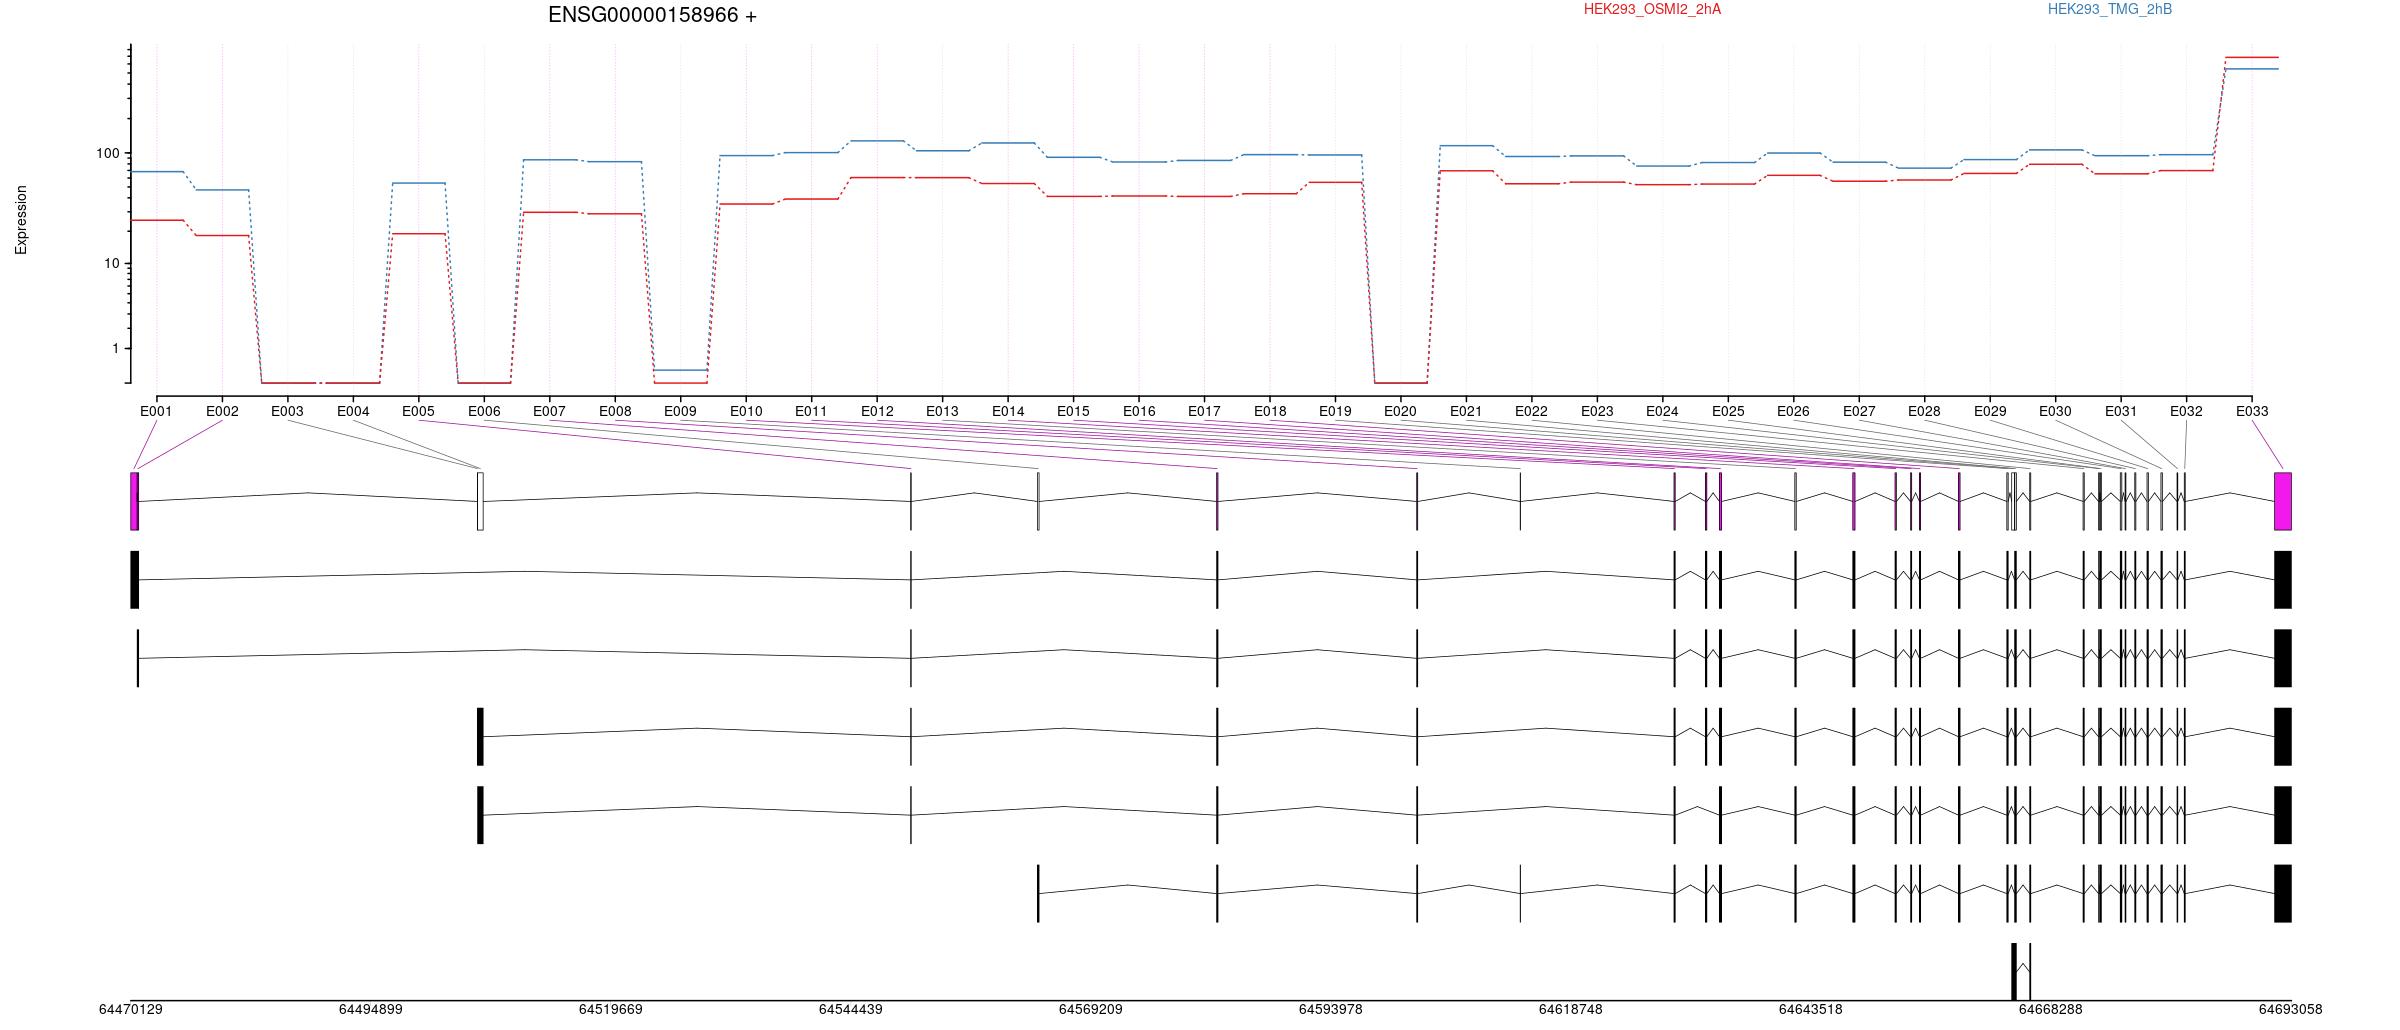
Task: Click genomic coordinate 64544439
Action: 851,1009
